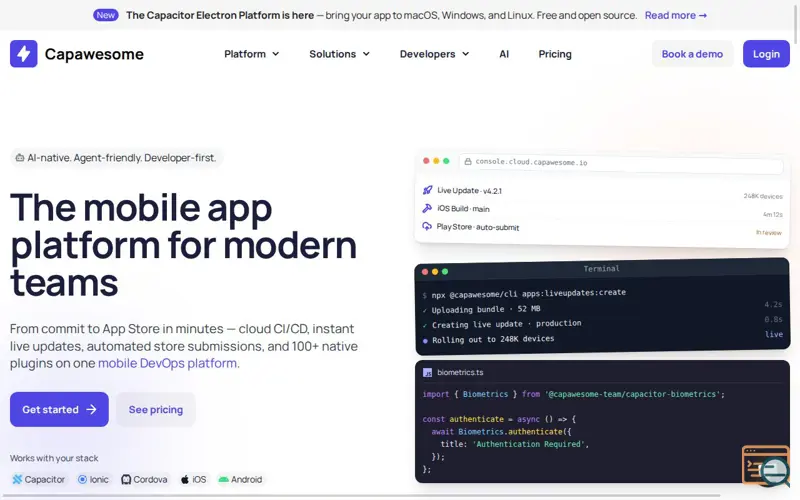Image resolution: width=800 pixels, height=500 pixels.
Task: Click the Login button
Action: click(x=766, y=54)
